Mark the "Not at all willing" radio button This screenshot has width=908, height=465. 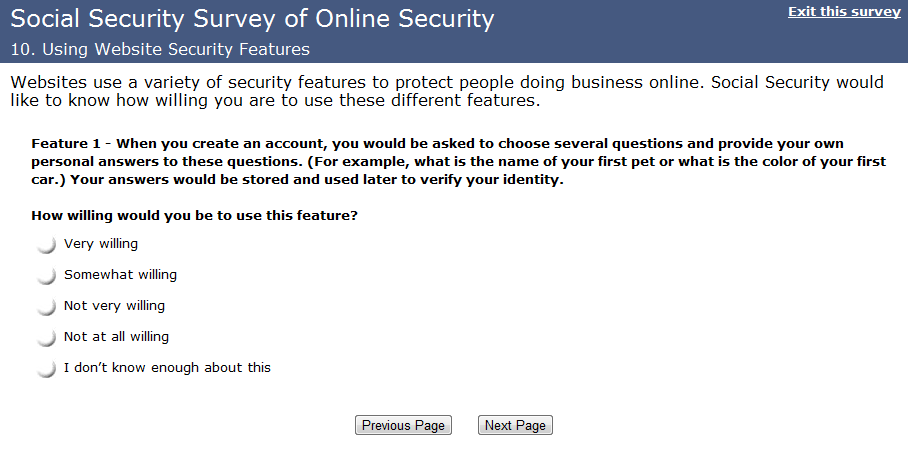(x=46, y=338)
